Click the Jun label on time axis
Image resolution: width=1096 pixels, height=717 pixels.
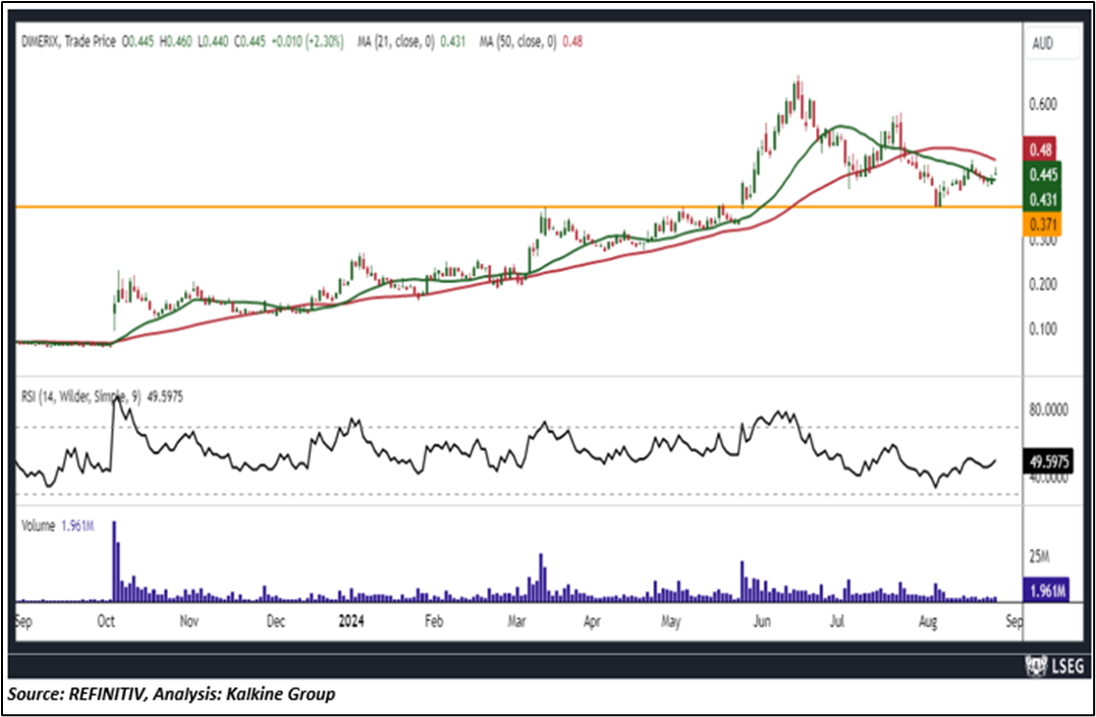tap(762, 621)
